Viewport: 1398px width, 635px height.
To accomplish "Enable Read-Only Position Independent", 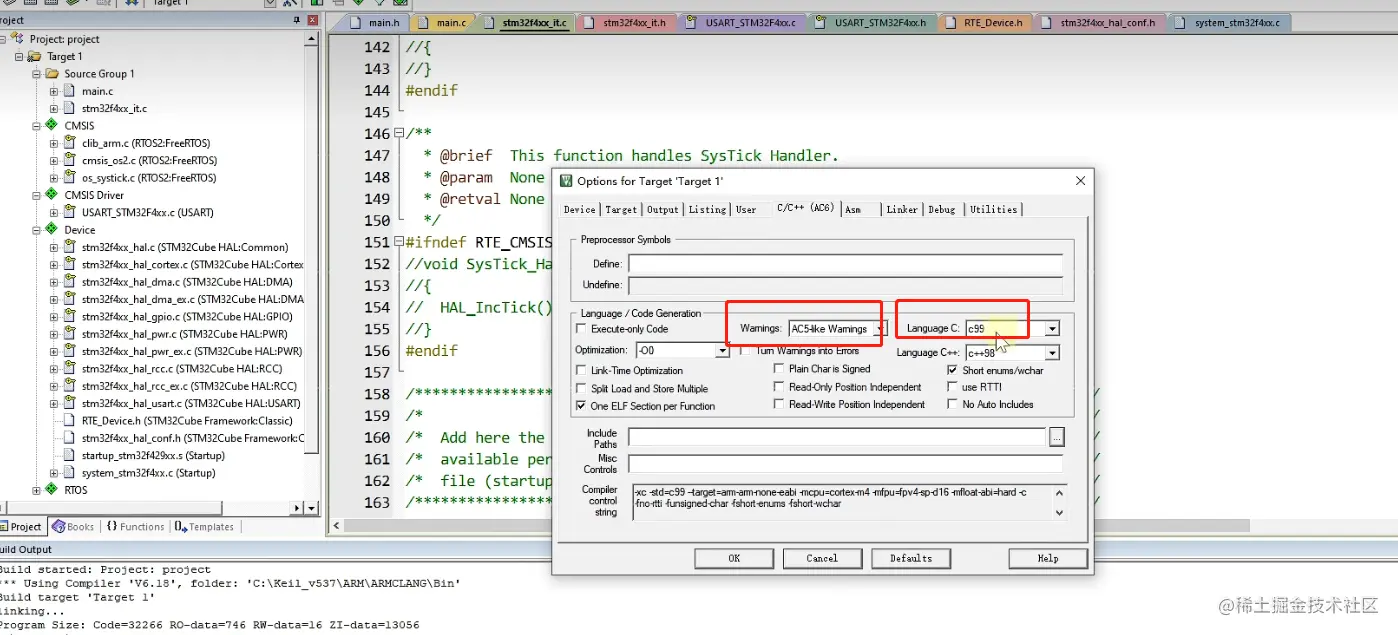I will coord(780,387).
